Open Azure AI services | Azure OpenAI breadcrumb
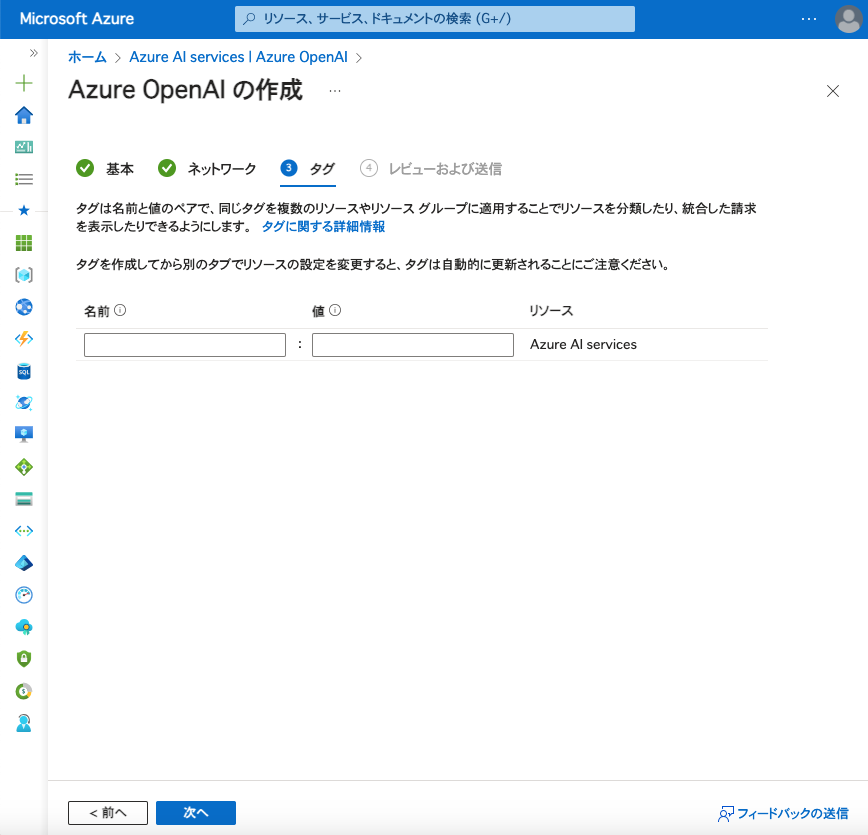The image size is (868, 835). pyautogui.click(x=239, y=57)
